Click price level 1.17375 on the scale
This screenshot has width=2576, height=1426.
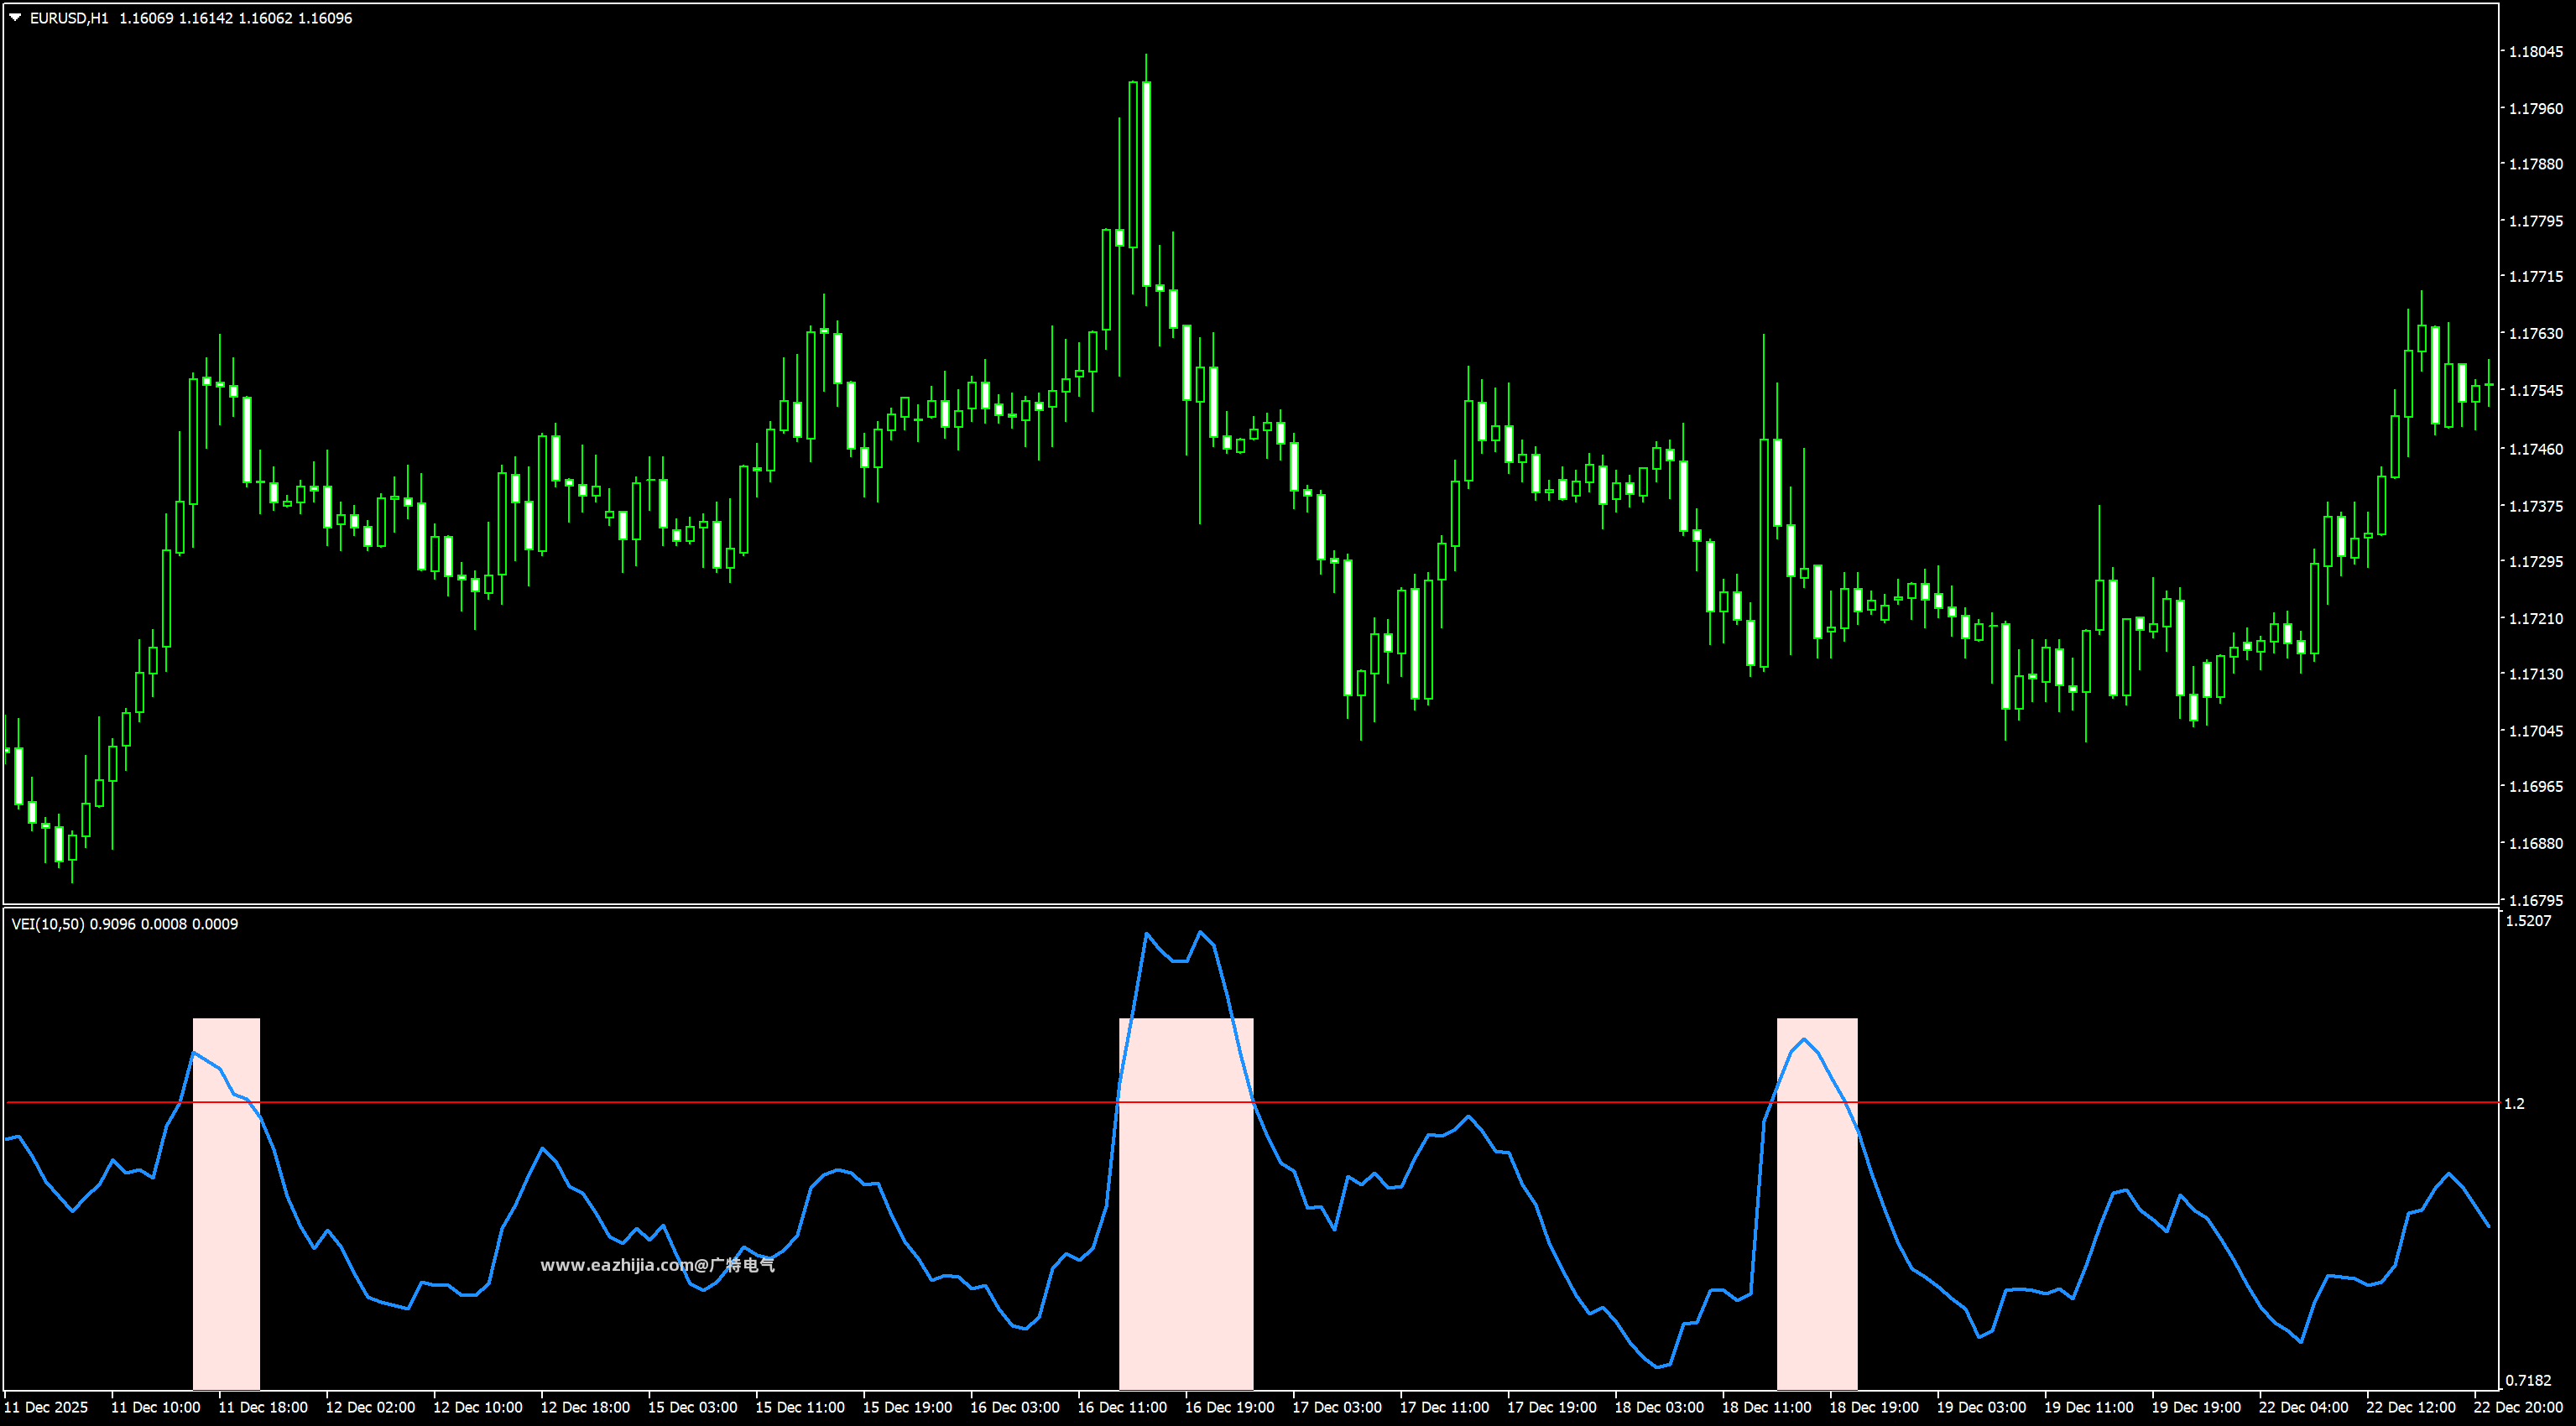2535,506
